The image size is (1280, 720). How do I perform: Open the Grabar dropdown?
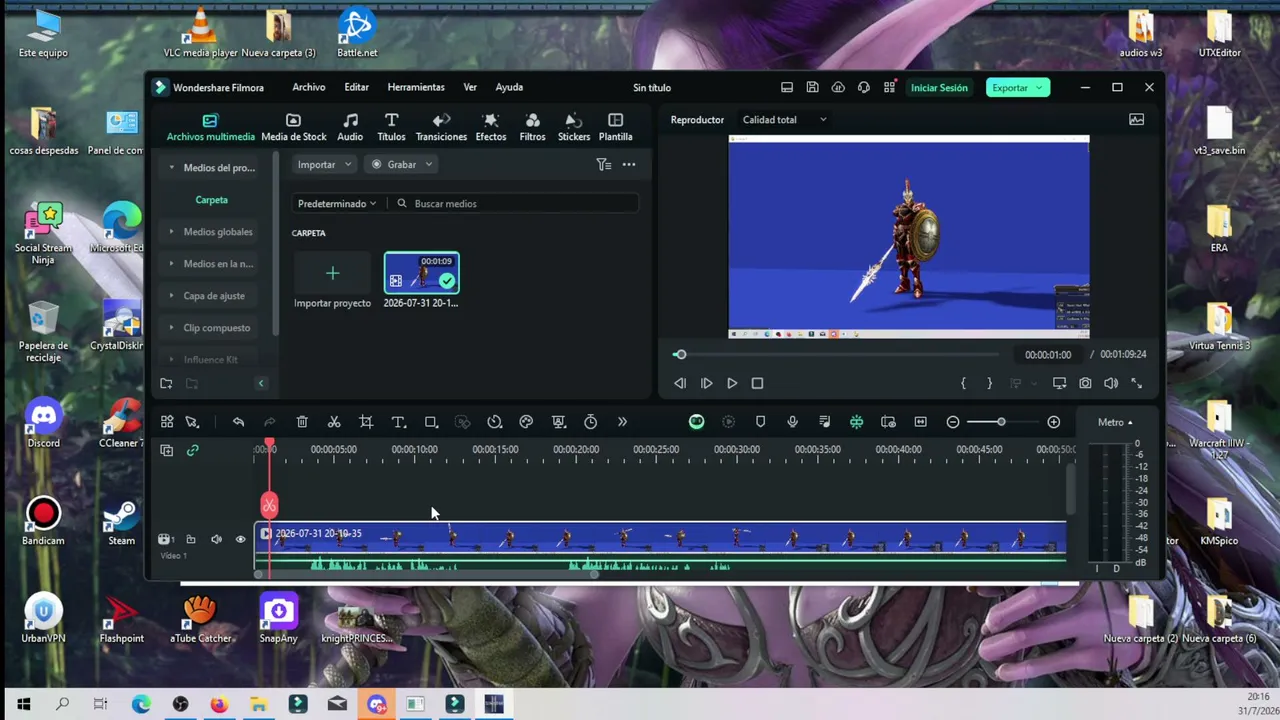tap(402, 164)
